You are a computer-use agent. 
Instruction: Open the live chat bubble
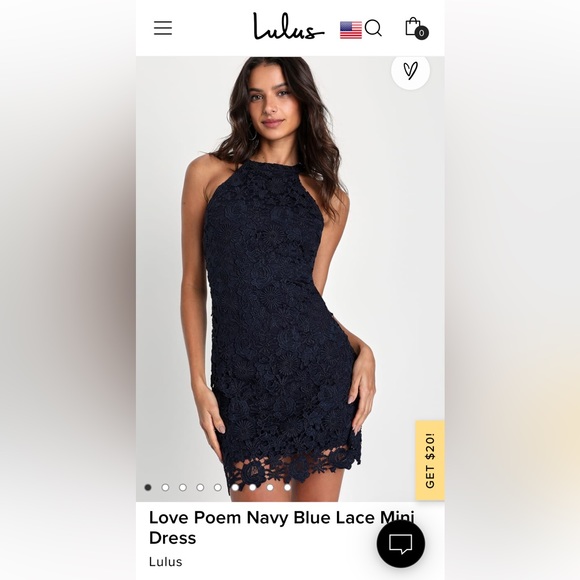(x=401, y=544)
